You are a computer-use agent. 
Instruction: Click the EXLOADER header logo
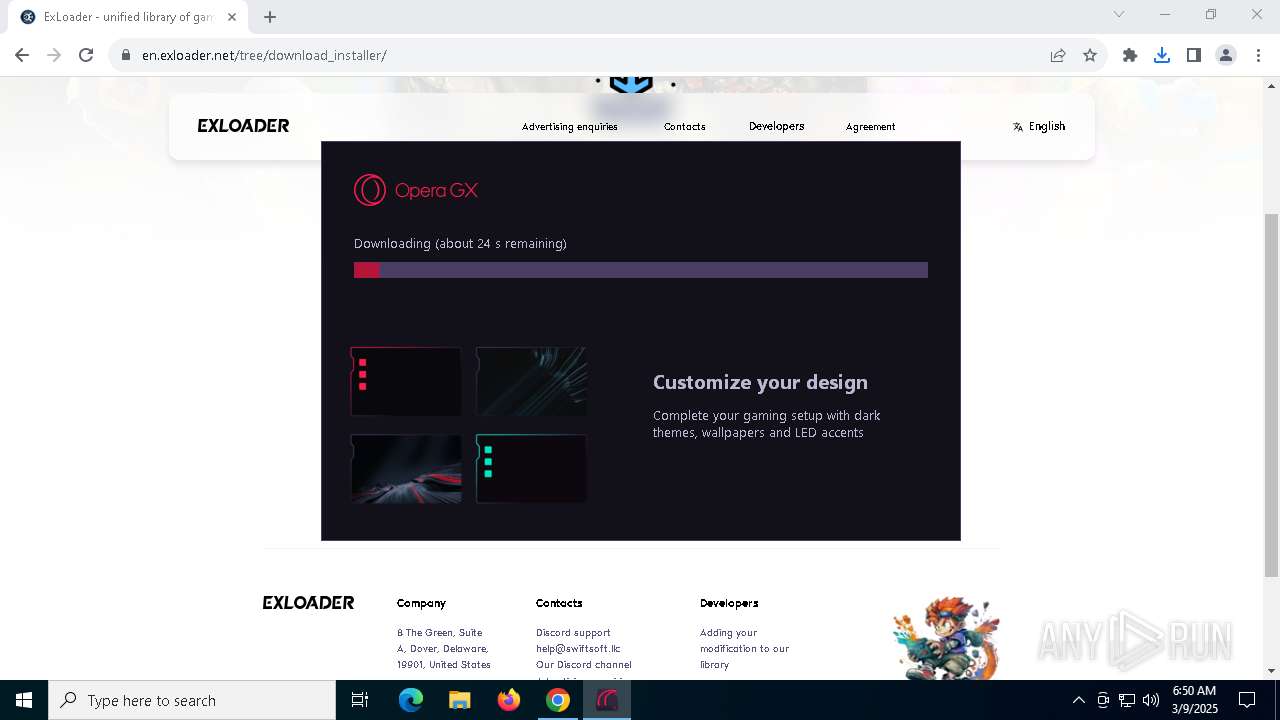tap(243, 126)
